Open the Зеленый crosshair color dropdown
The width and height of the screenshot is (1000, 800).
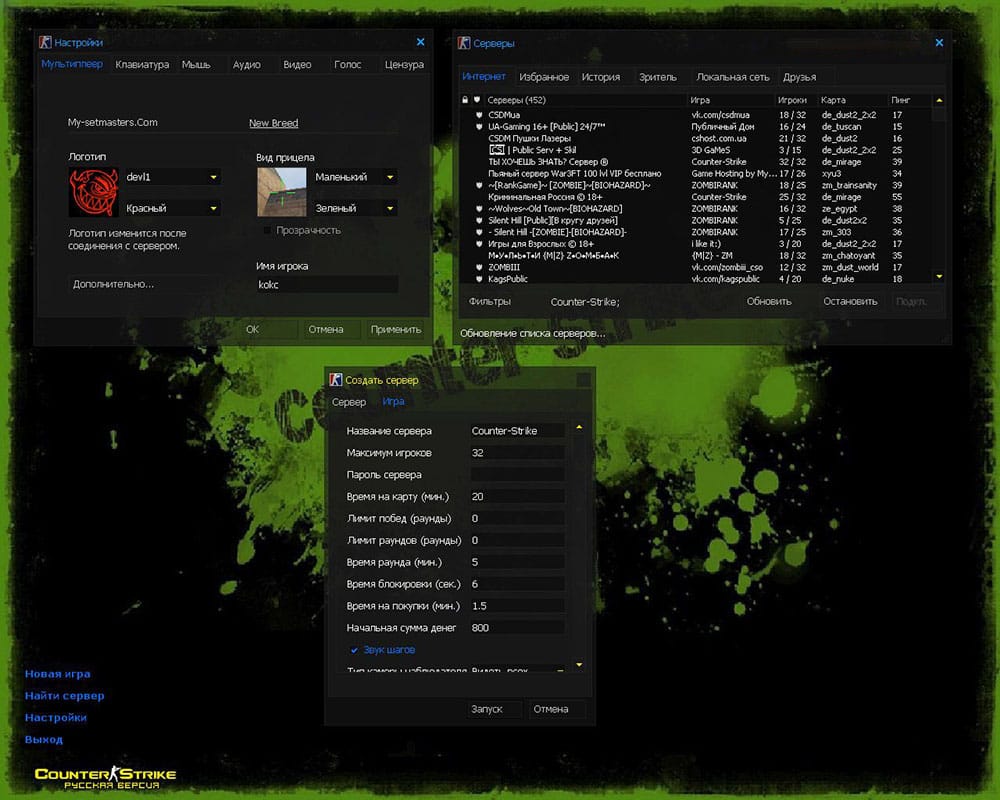[x=355, y=208]
